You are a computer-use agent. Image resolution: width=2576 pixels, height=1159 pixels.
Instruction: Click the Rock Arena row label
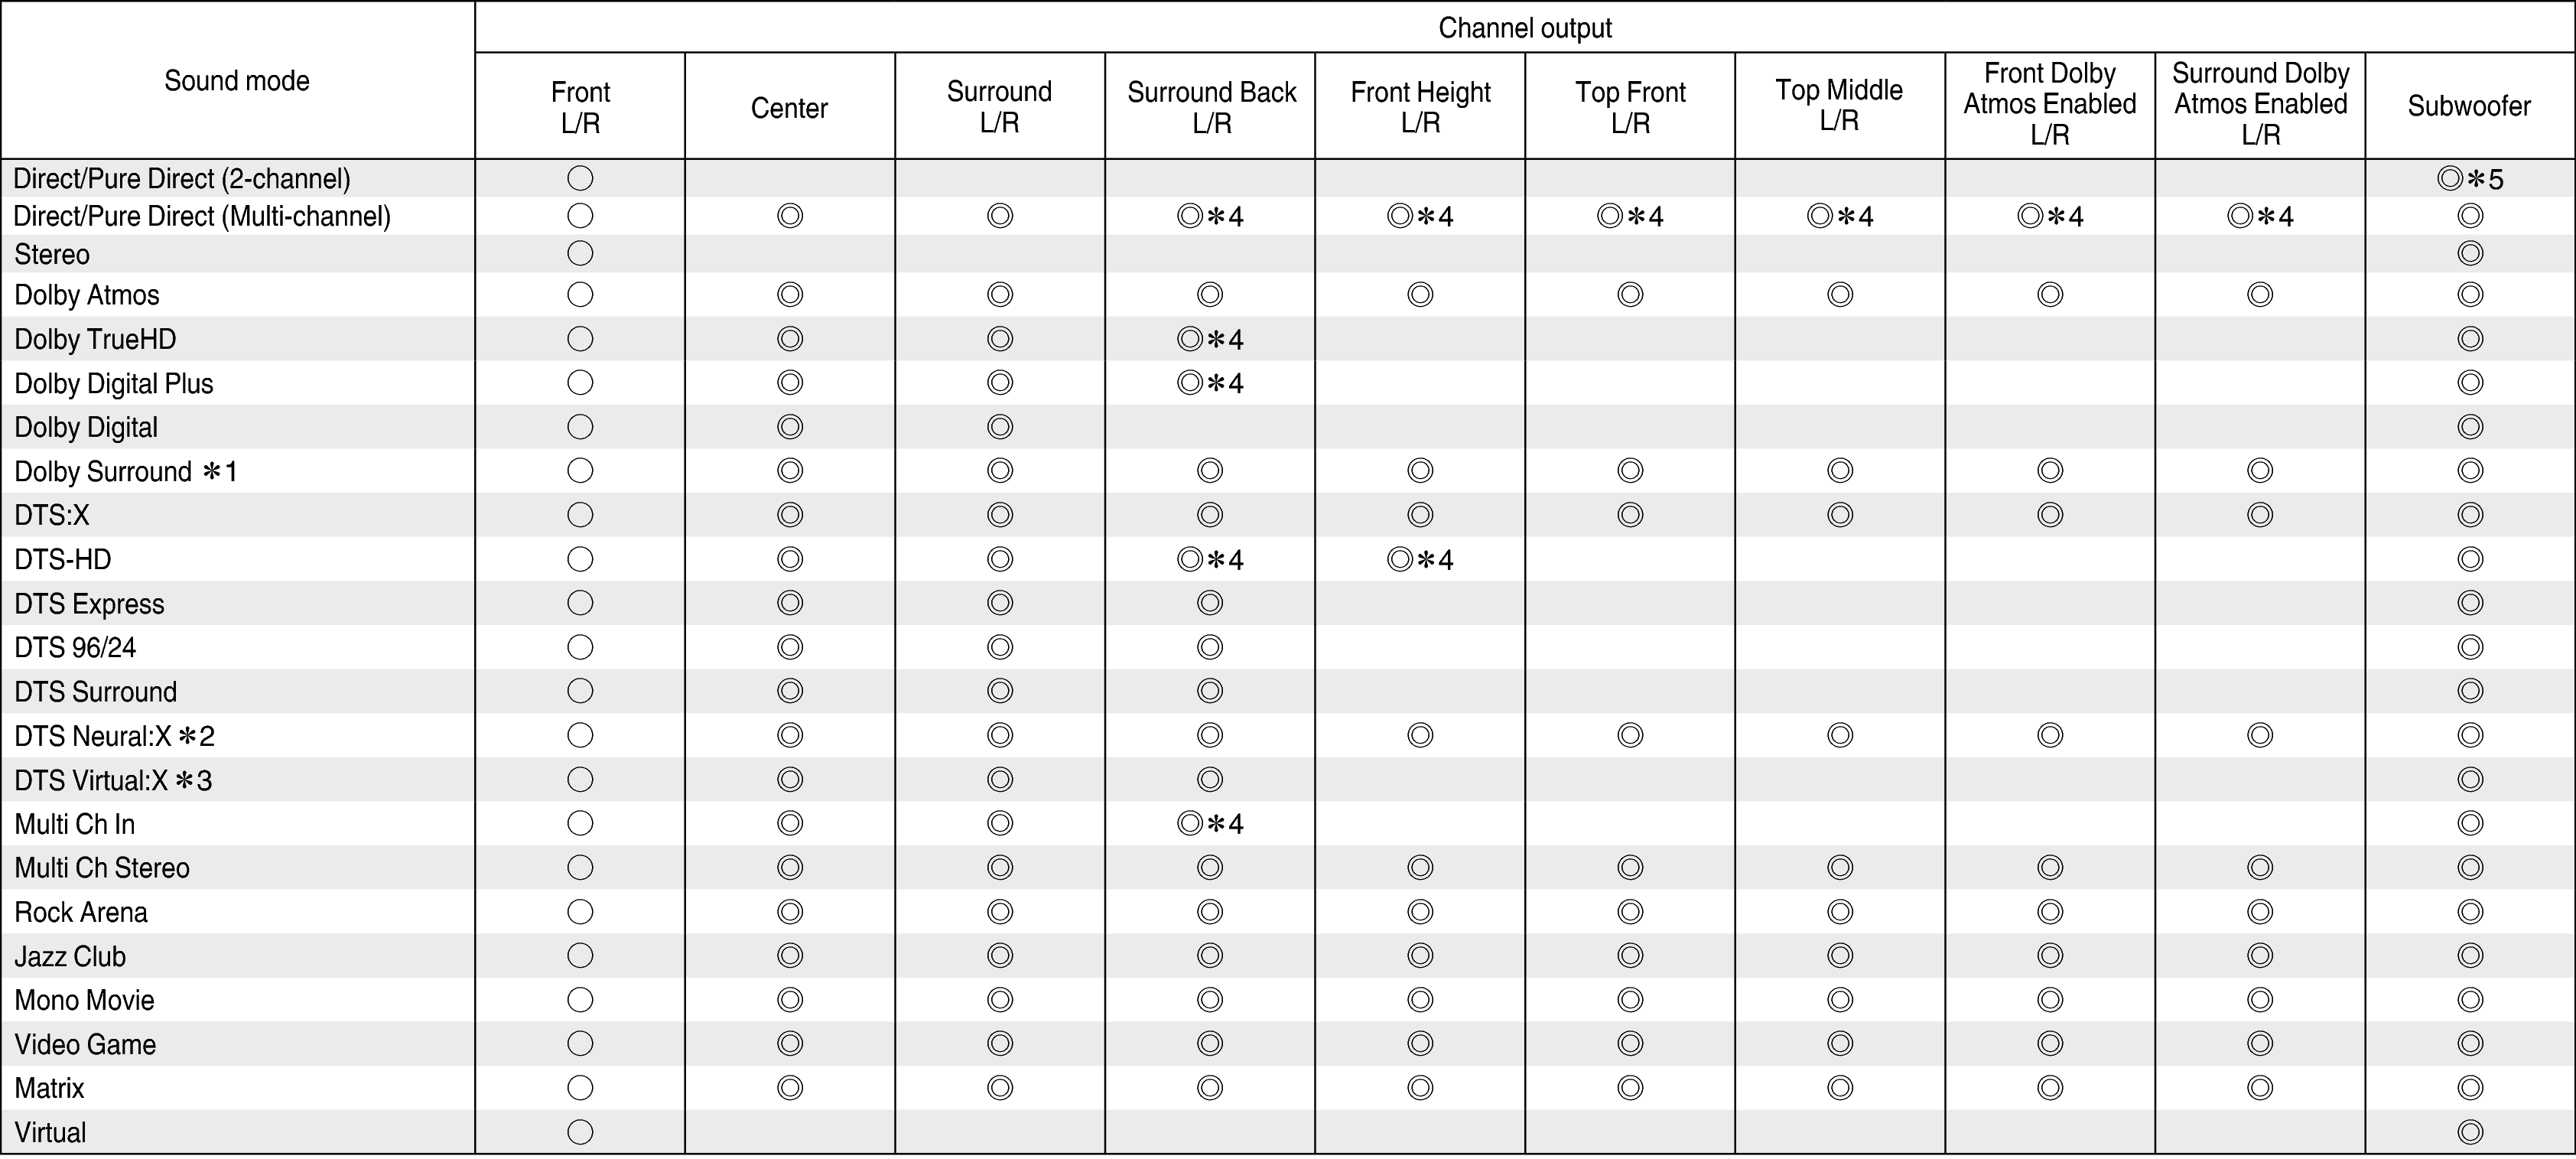pyautogui.click(x=81, y=913)
